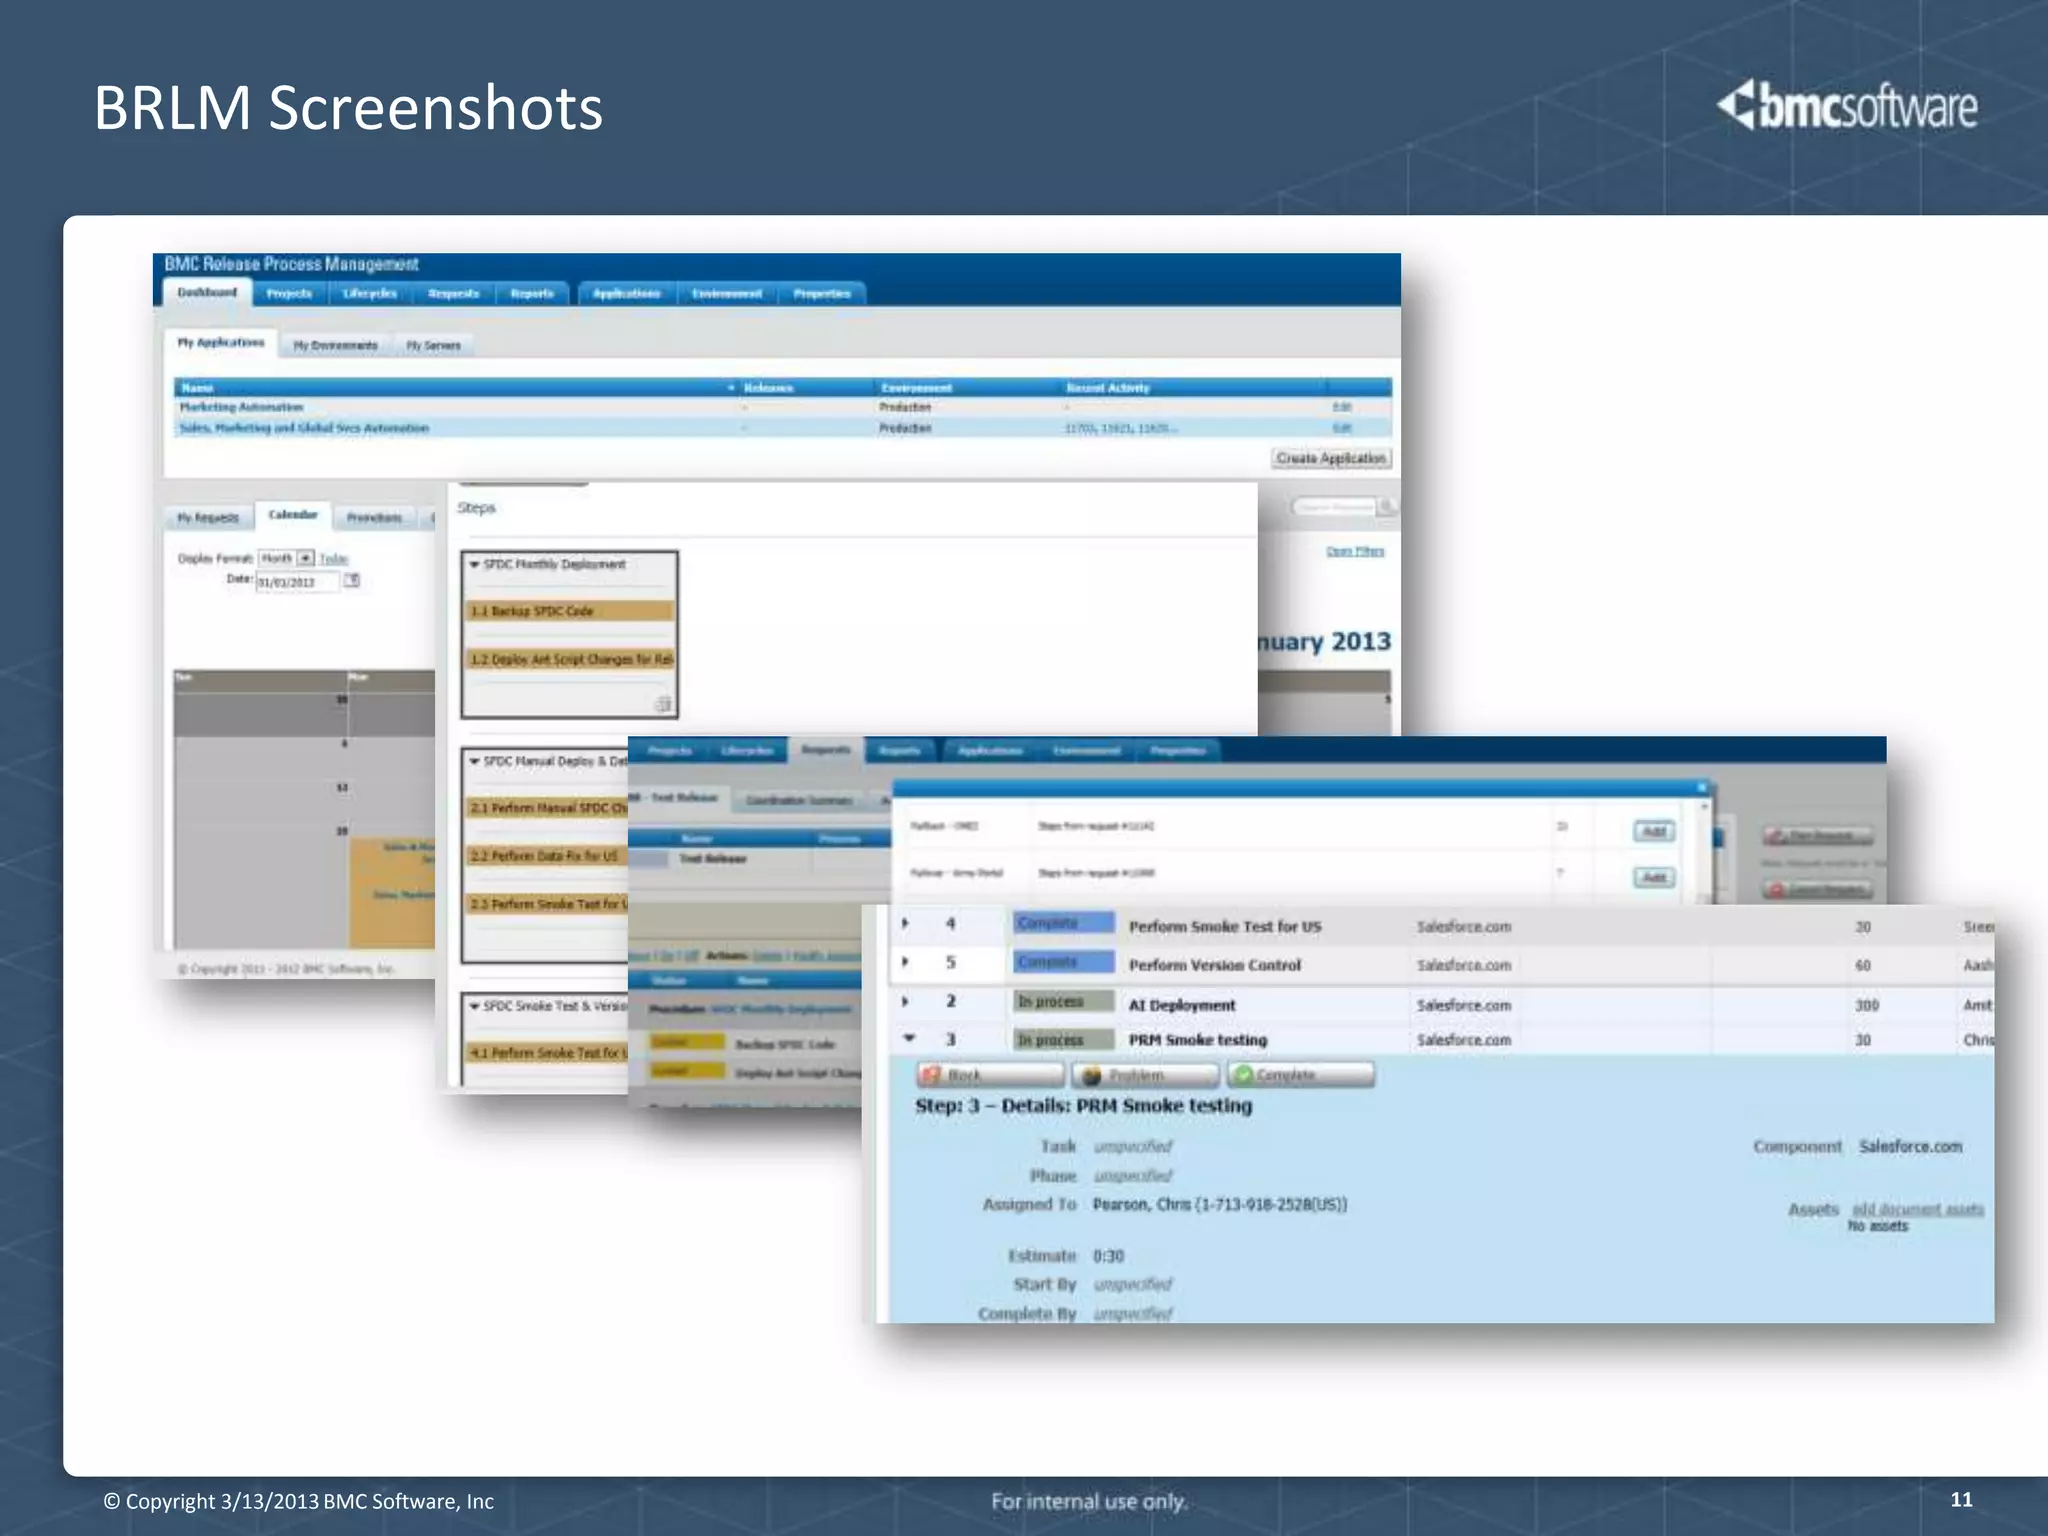Viewport: 2048px width, 1536px height.
Task: Open the Applications tab in the middle window
Action: point(990,751)
